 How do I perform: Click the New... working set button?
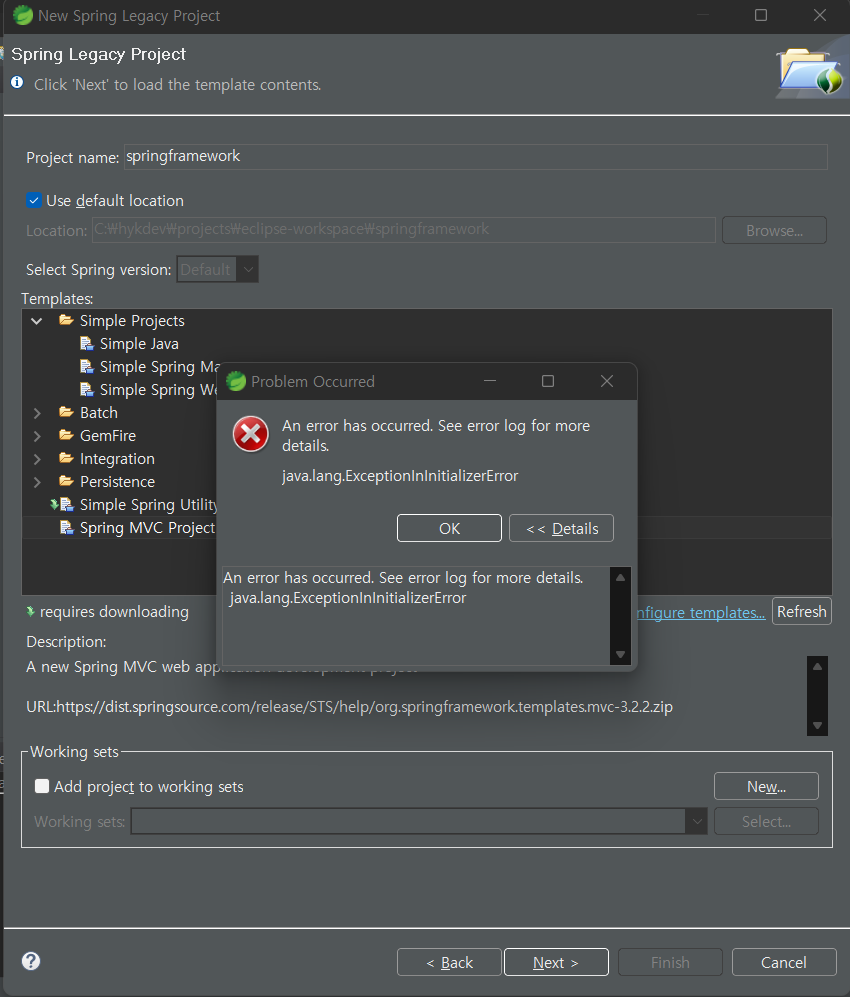pyautogui.click(x=766, y=786)
